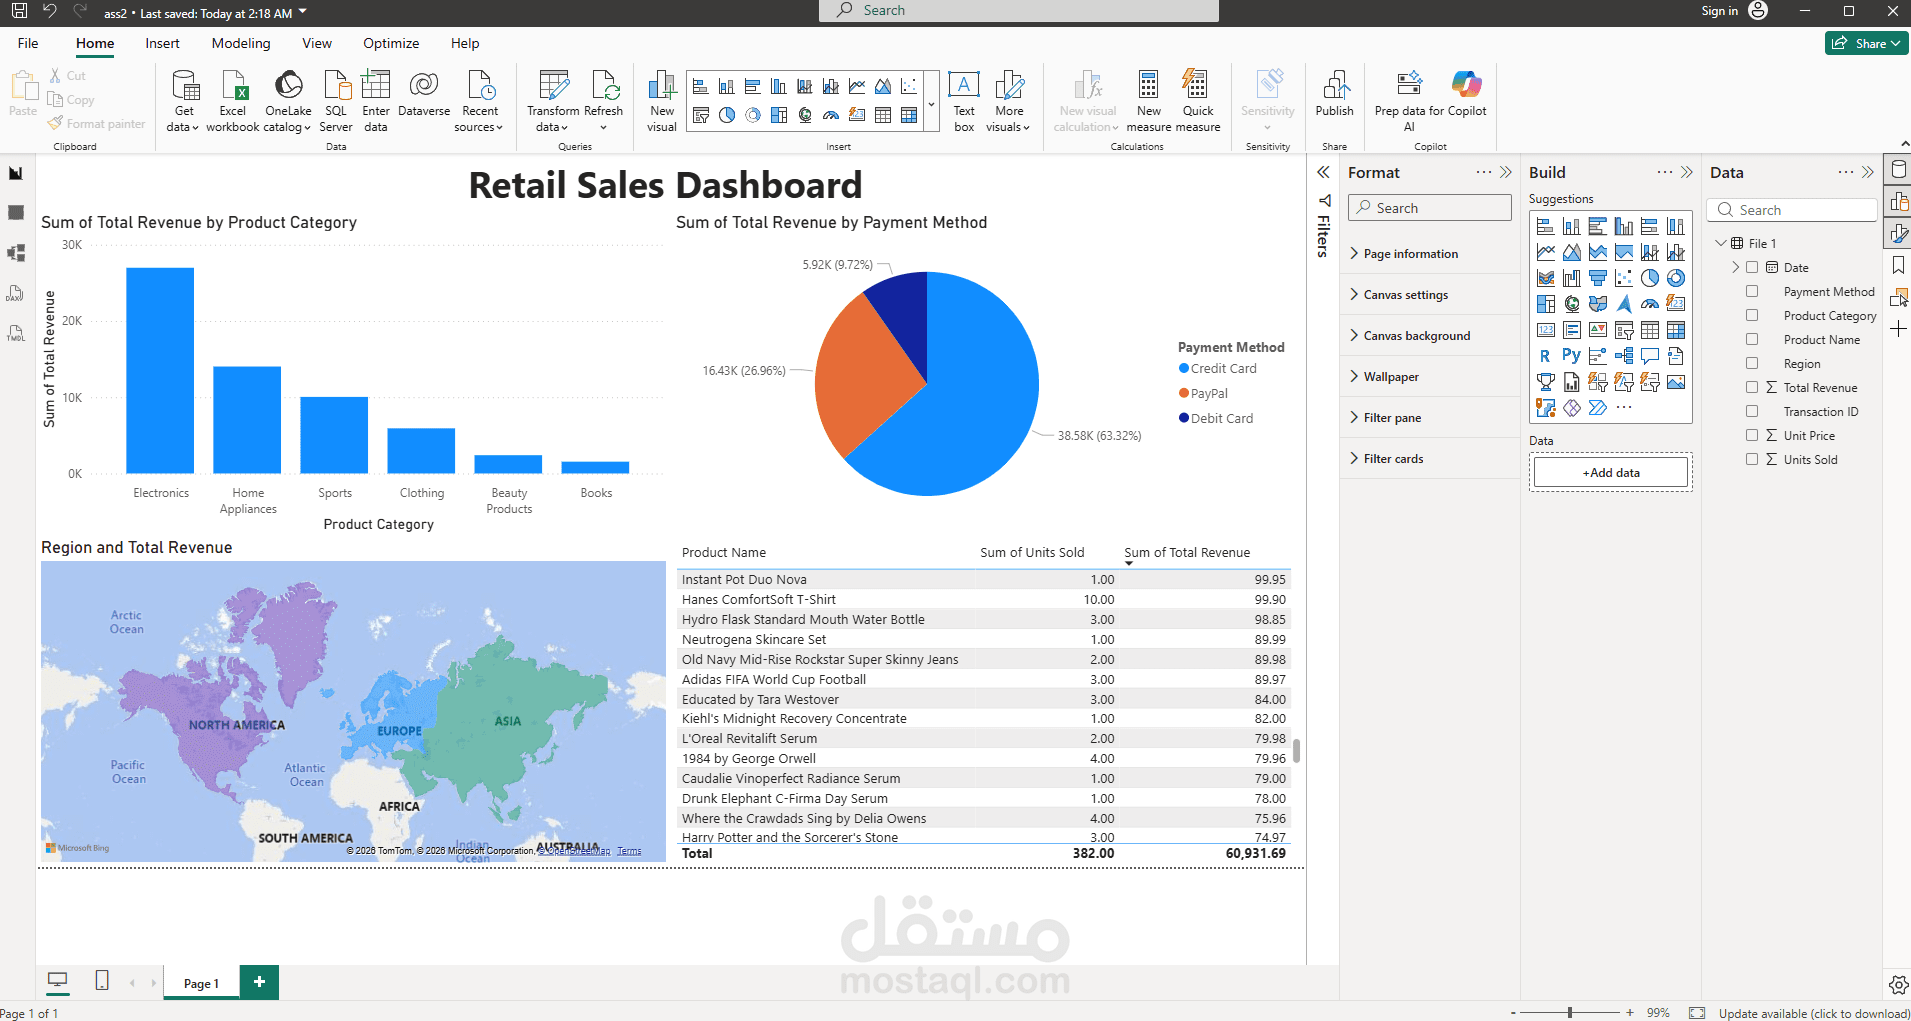Switch to Table view in left sidebar
This screenshot has height=1021, width=1911.
(x=16, y=213)
